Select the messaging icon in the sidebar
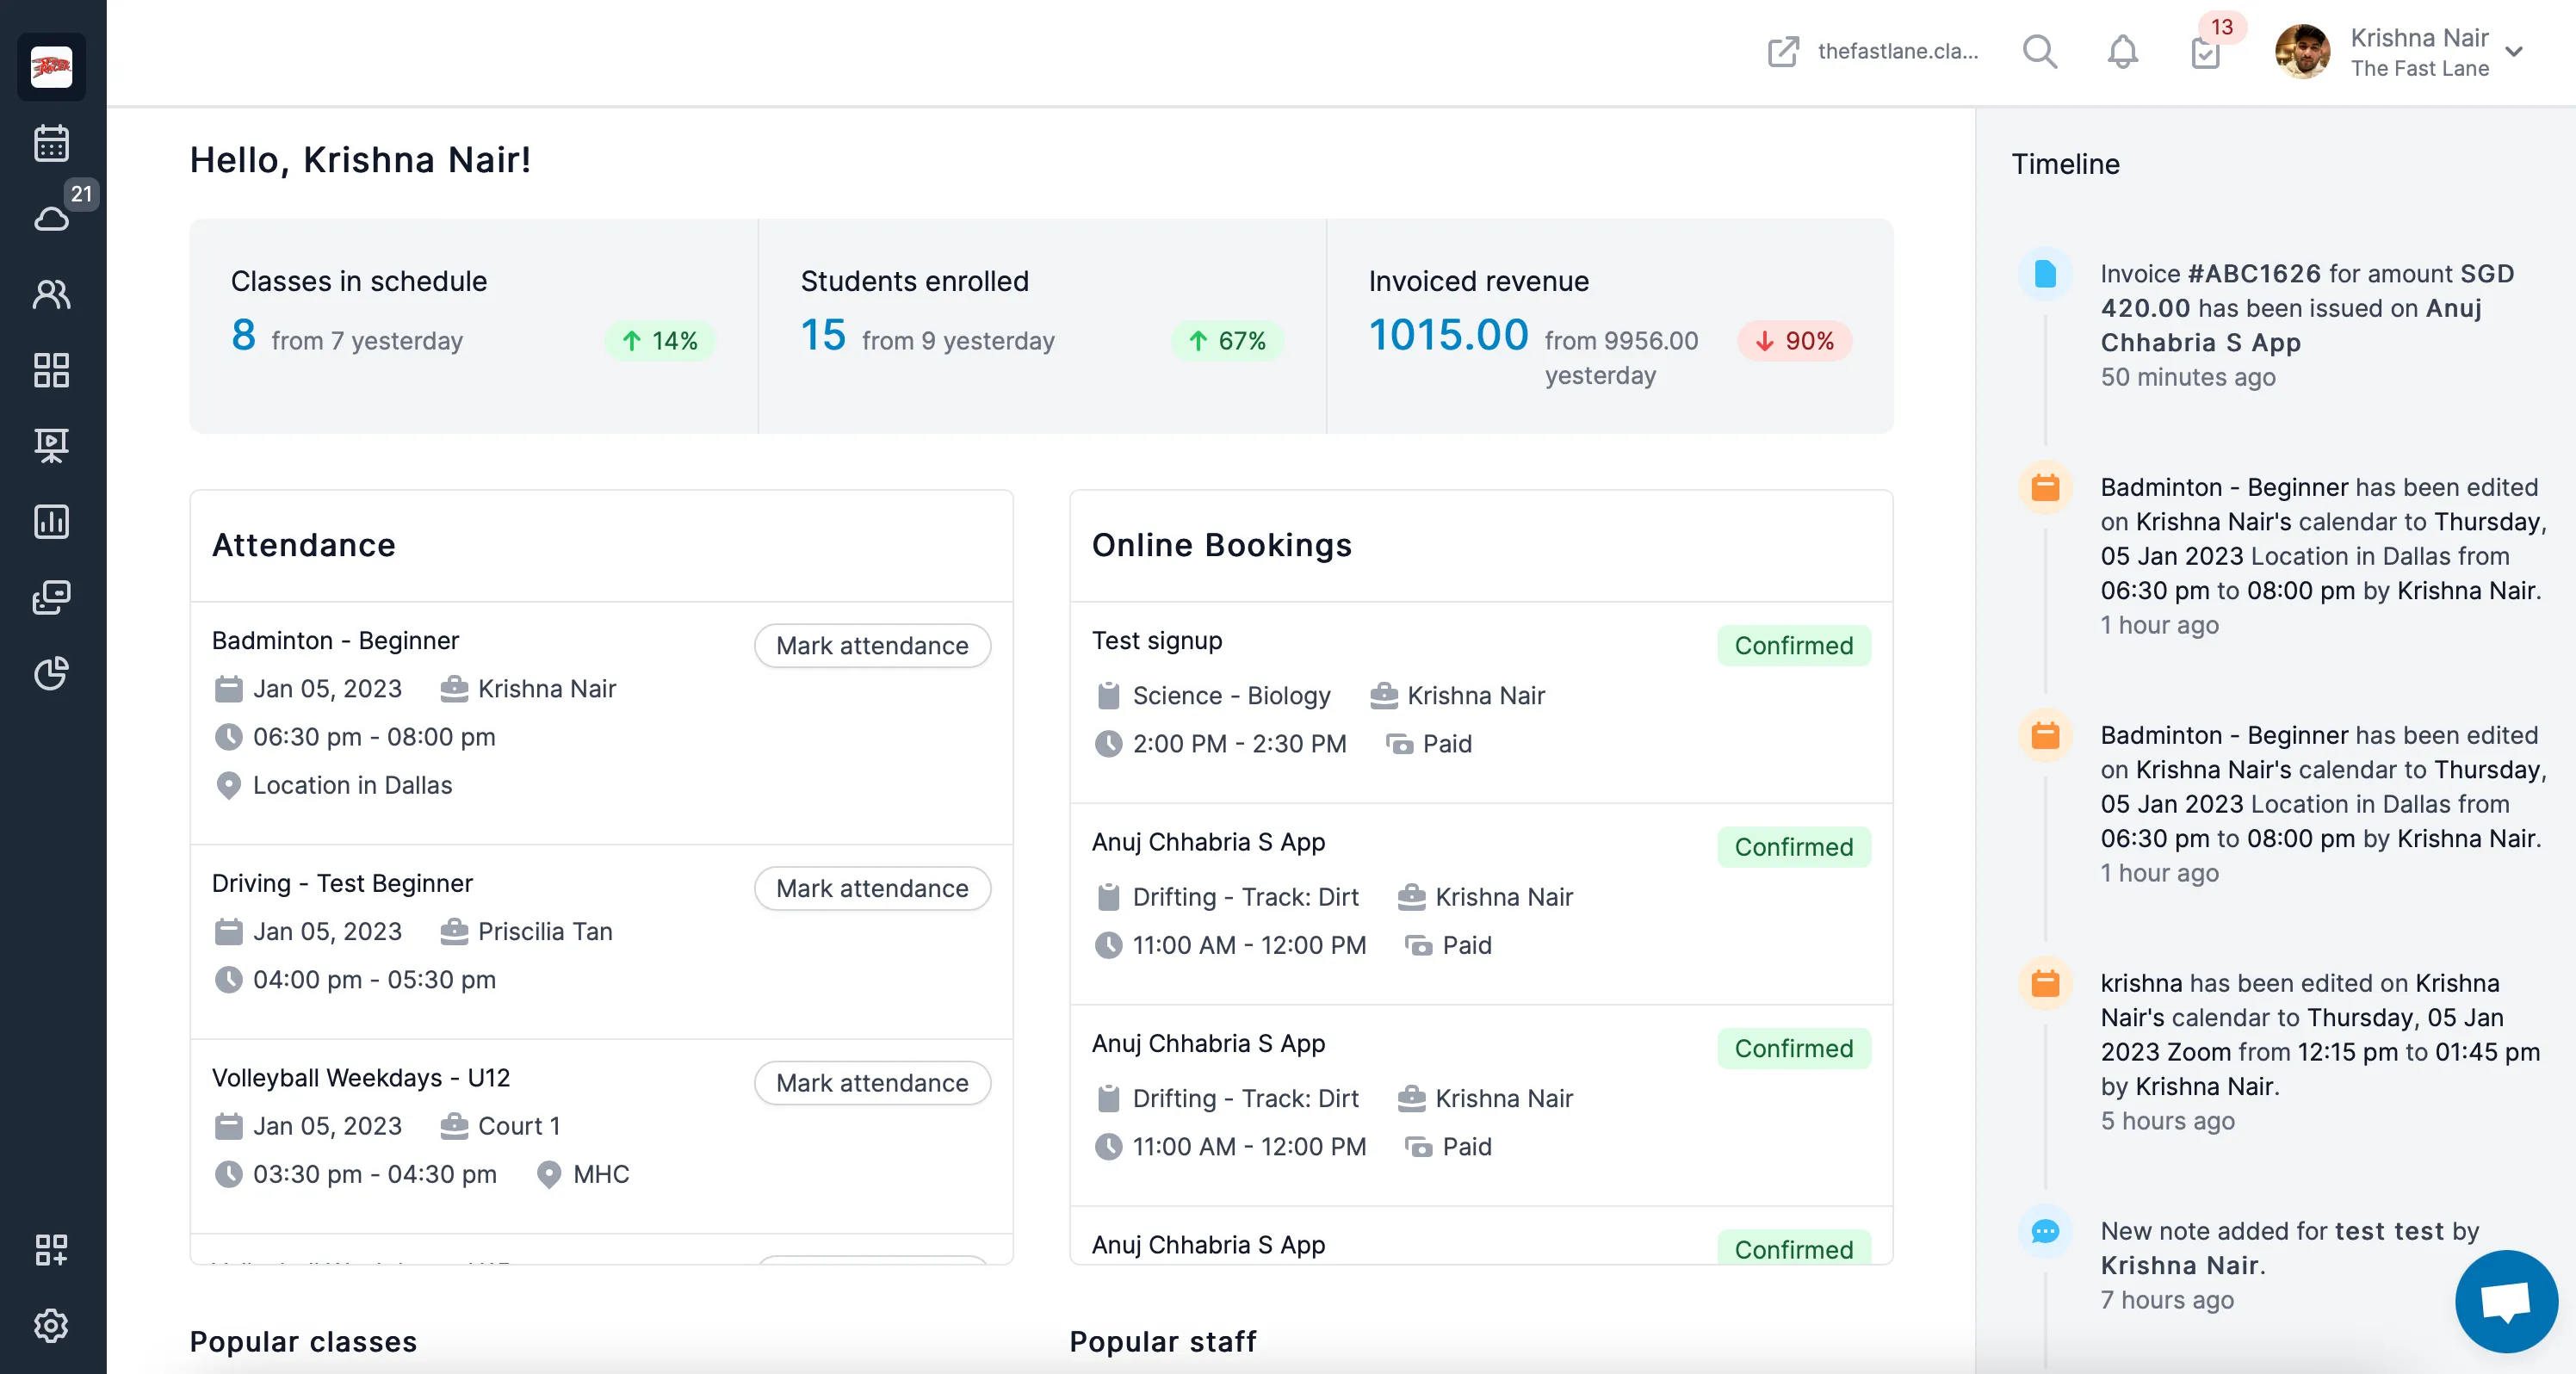The image size is (2576, 1374). (51, 597)
